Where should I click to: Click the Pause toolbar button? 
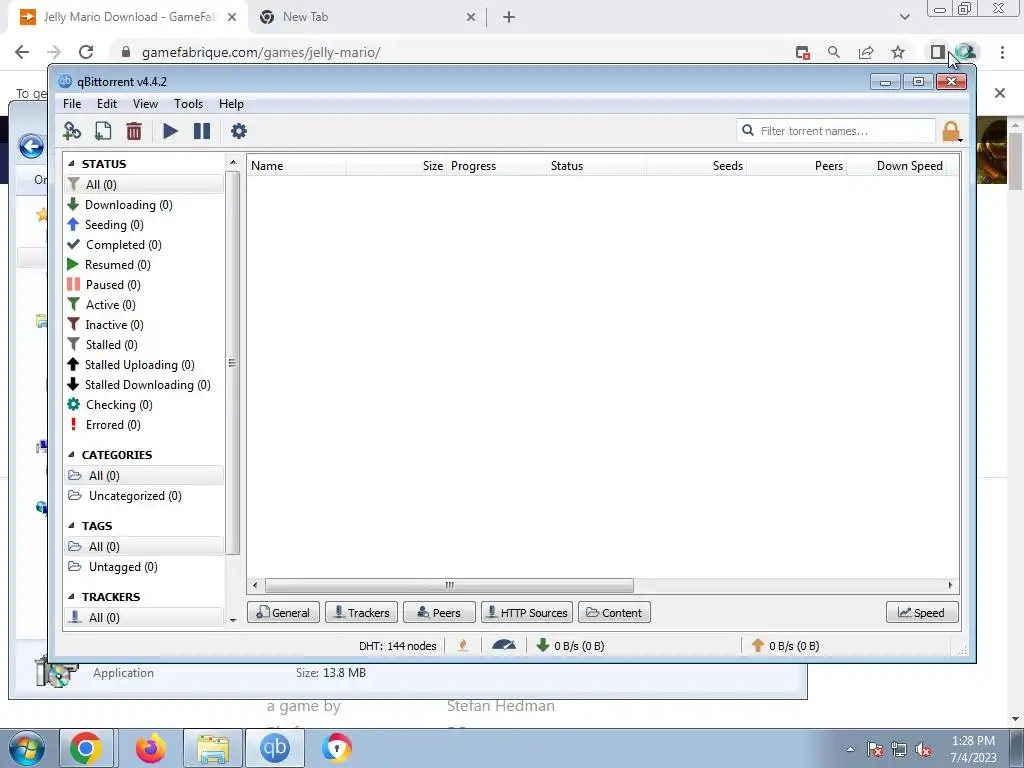click(202, 131)
